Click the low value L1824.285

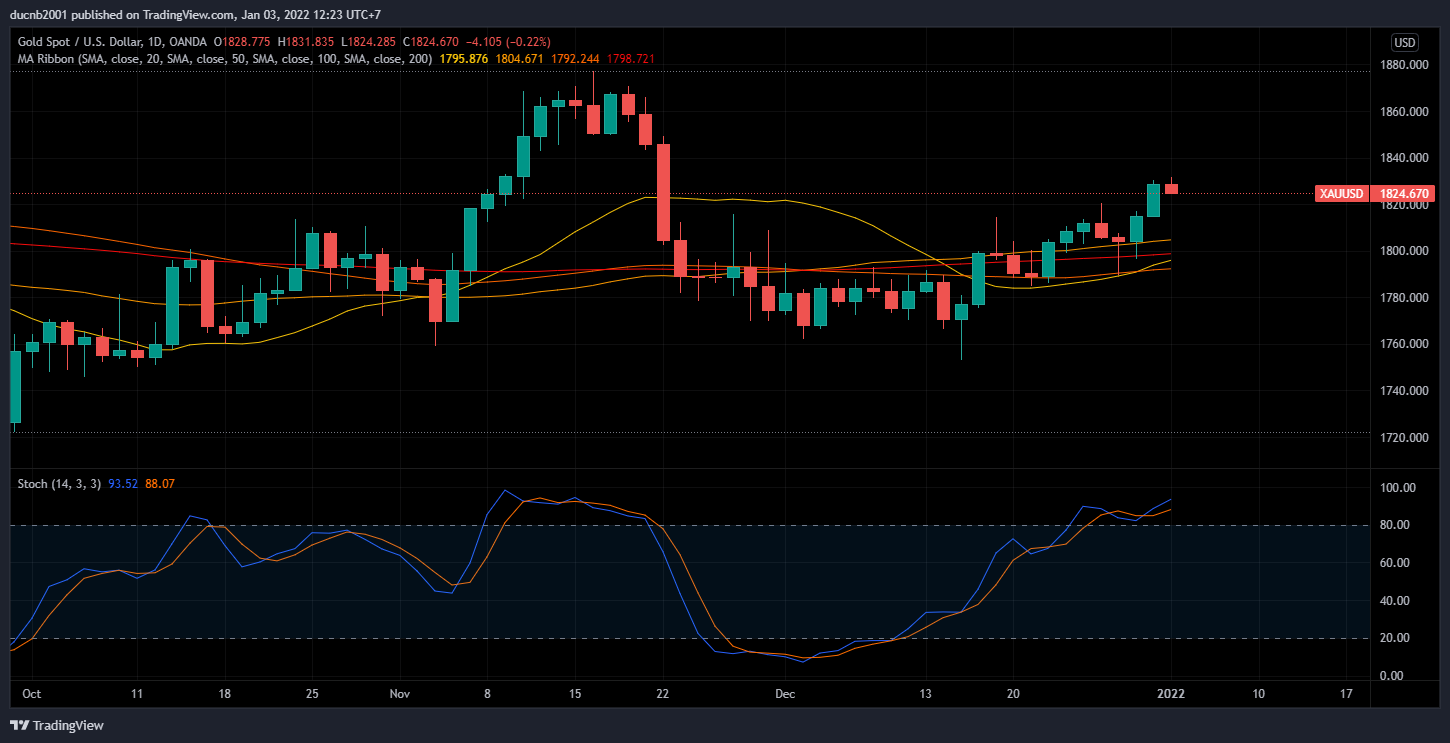coord(368,42)
